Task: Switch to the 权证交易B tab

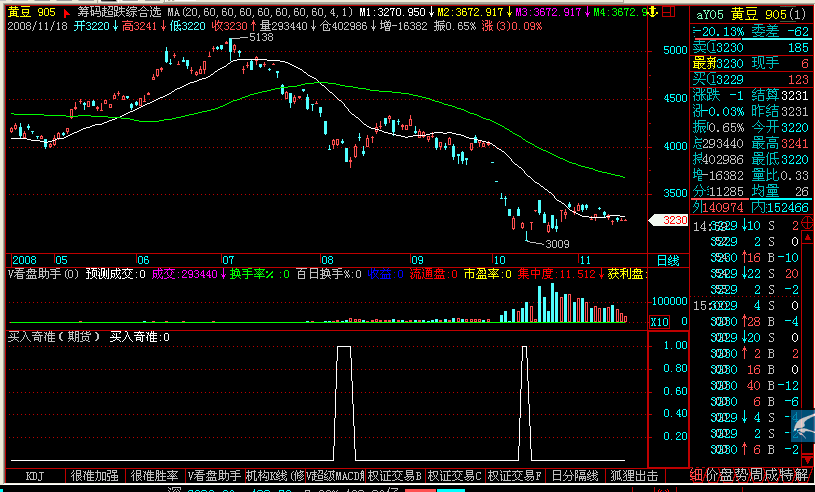Action: point(395,476)
